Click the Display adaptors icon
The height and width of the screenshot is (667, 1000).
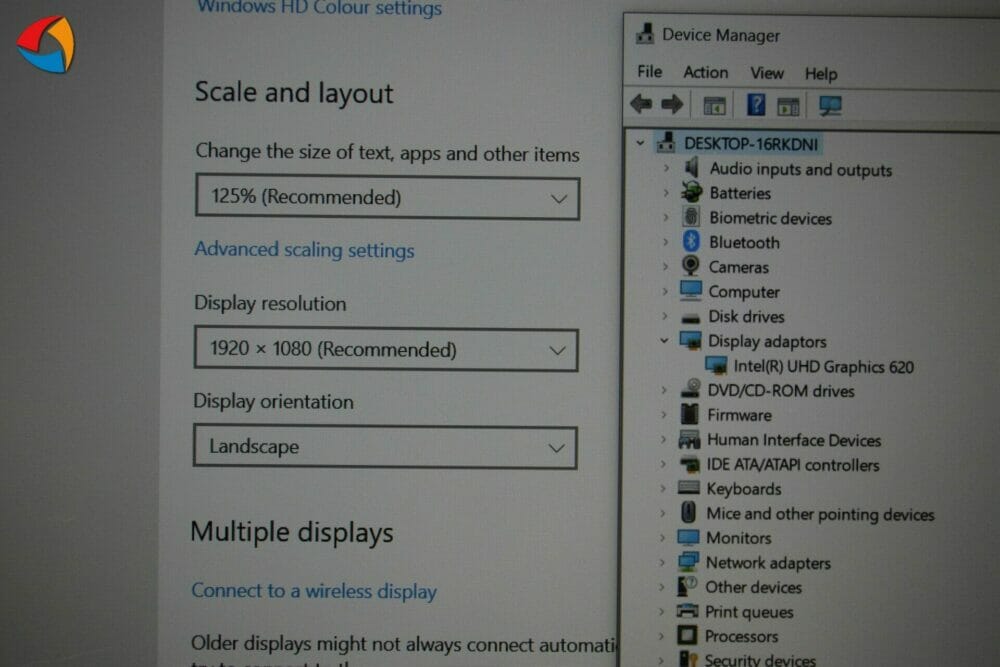[690, 341]
